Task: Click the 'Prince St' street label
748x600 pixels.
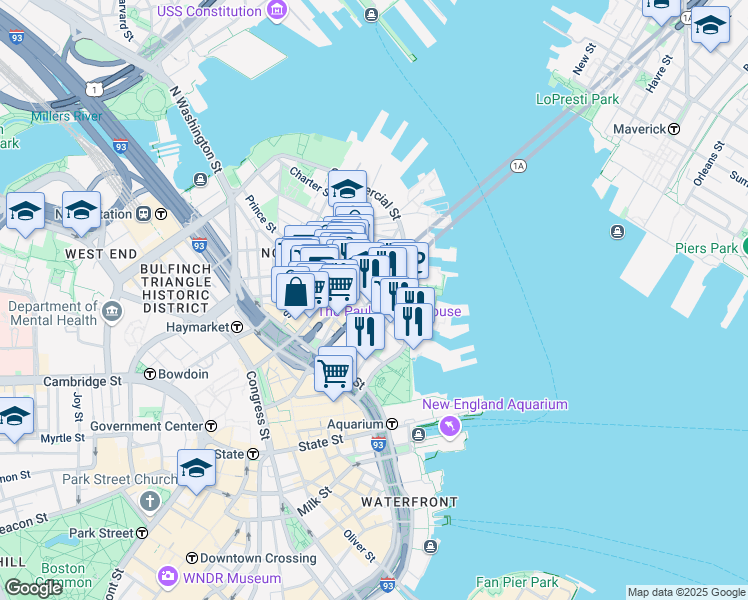Action: click(x=260, y=214)
